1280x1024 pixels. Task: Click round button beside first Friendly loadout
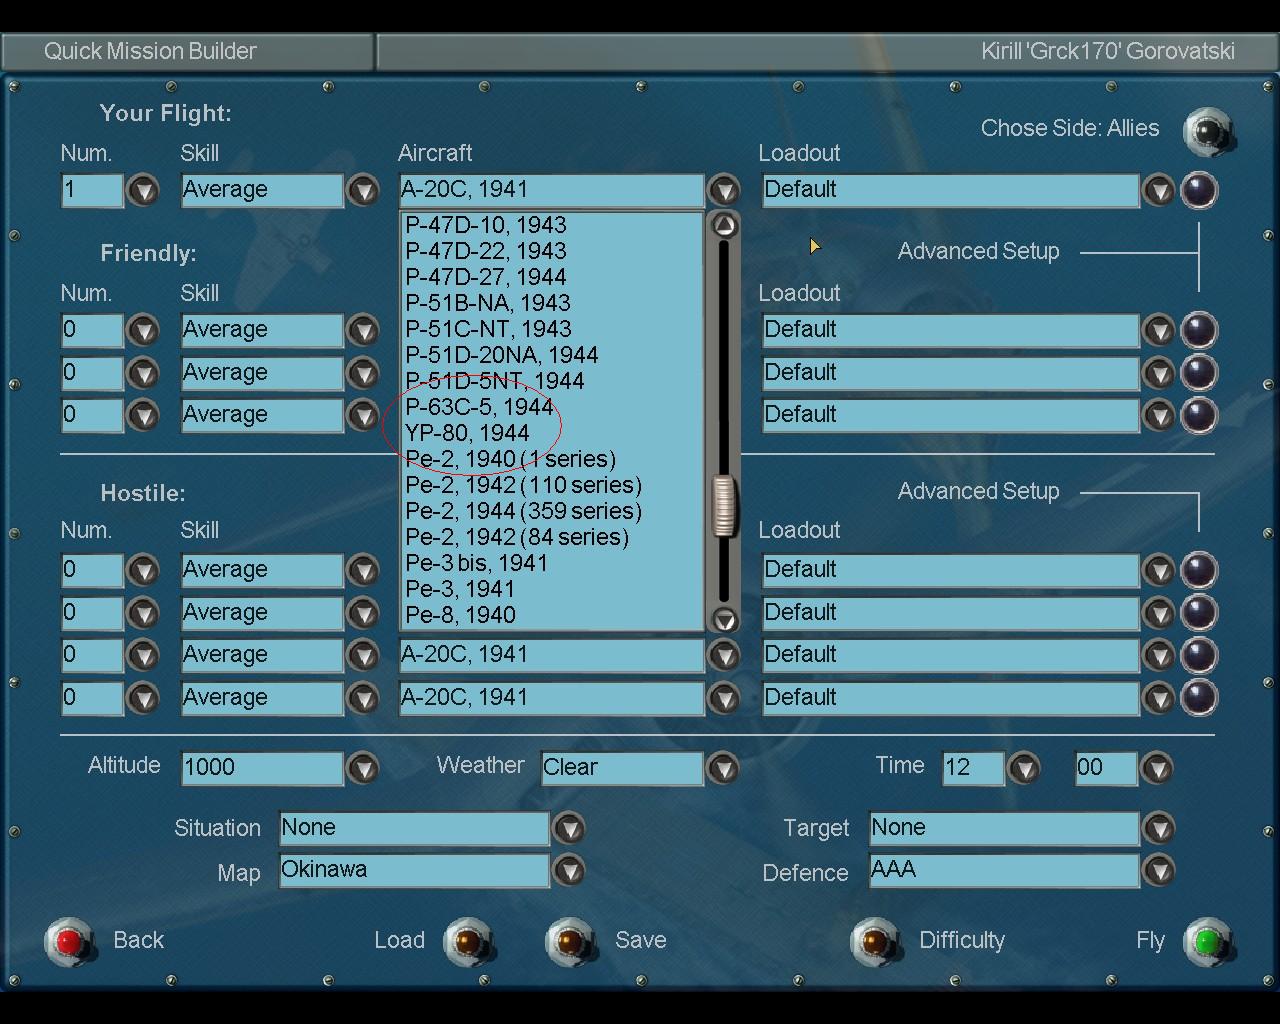pos(1198,330)
